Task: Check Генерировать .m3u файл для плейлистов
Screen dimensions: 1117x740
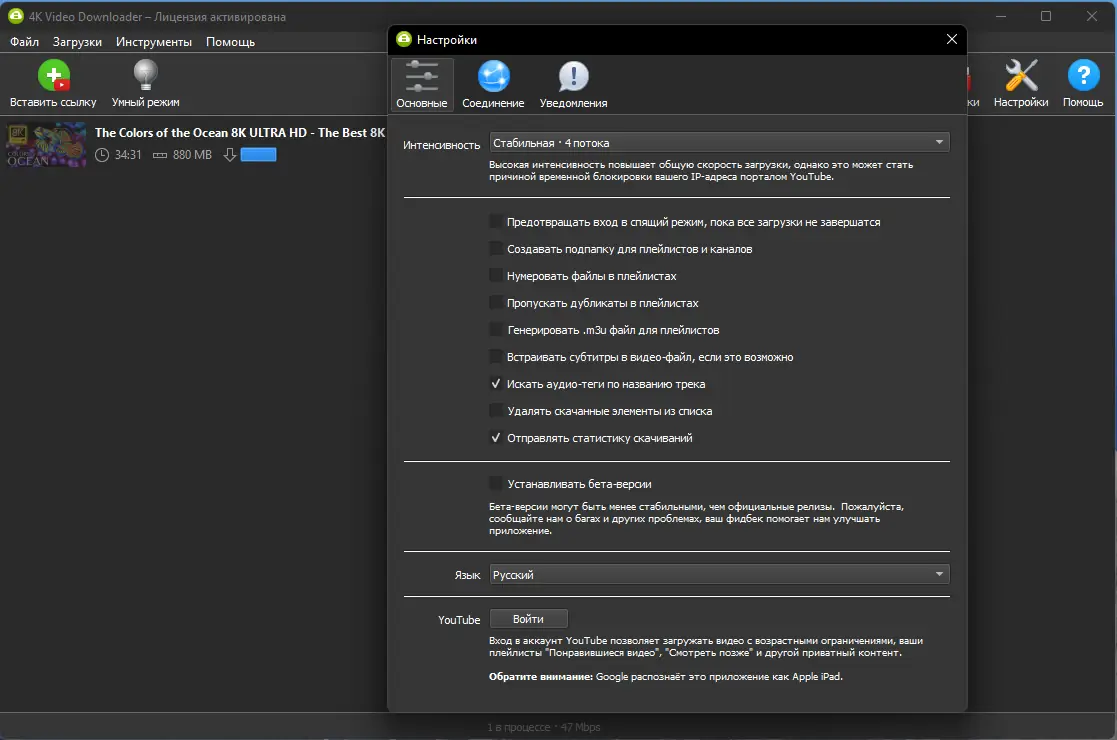Action: (496, 330)
